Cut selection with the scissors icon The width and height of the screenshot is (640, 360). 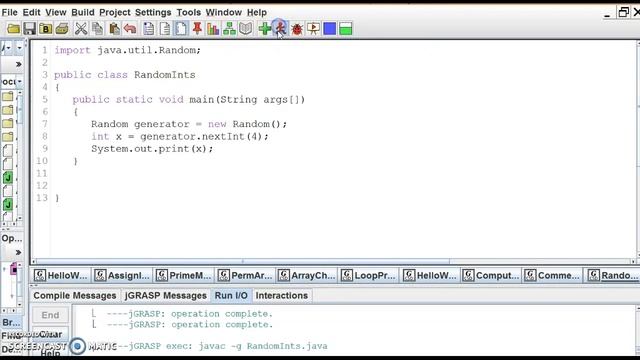pos(81,29)
